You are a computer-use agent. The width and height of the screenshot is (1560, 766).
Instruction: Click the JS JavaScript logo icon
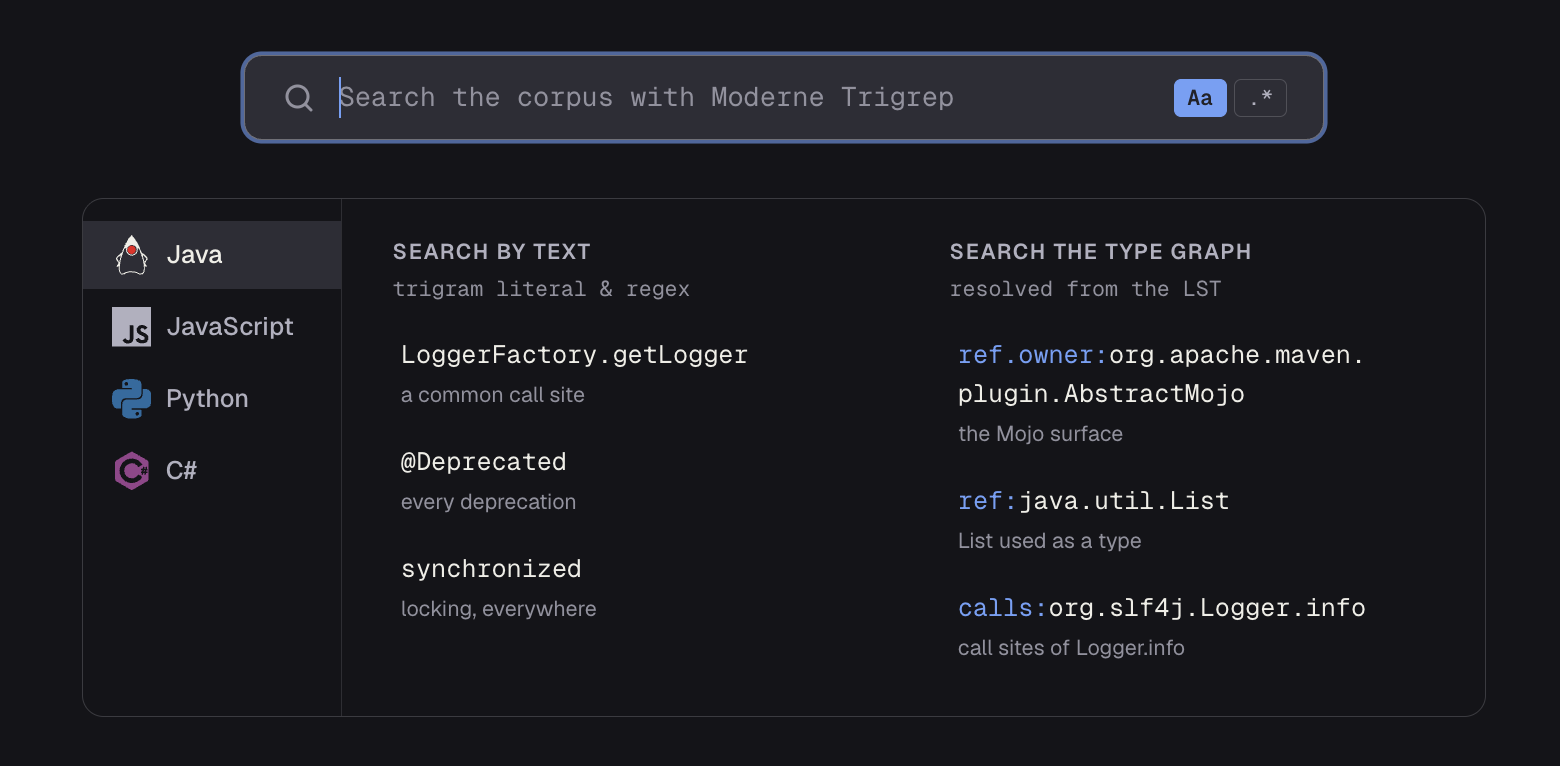point(131,327)
